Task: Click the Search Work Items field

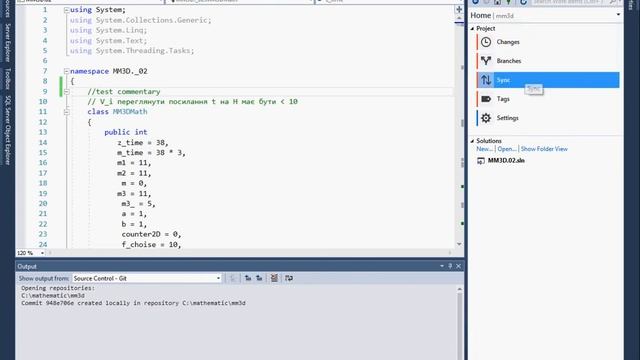Action: coord(569,2)
